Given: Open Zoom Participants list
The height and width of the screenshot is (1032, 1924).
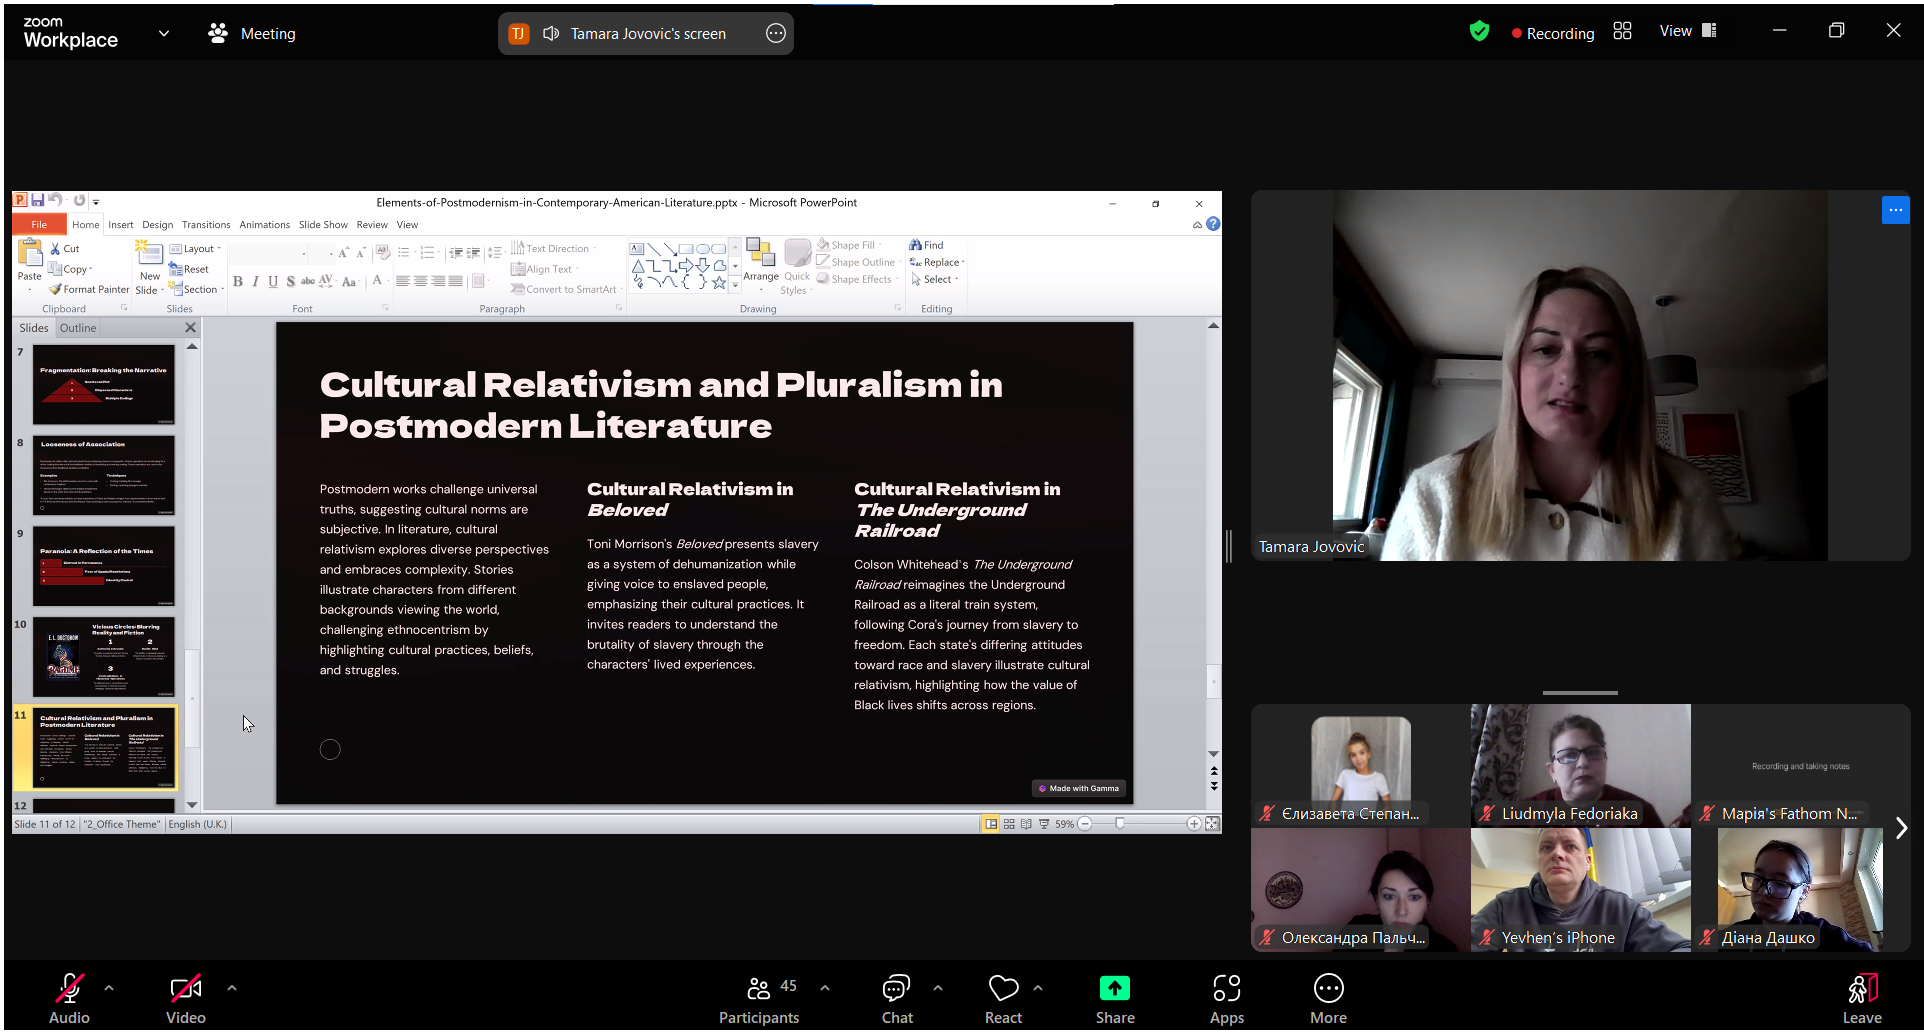Looking at the screenshot, I should pos(759,999).
